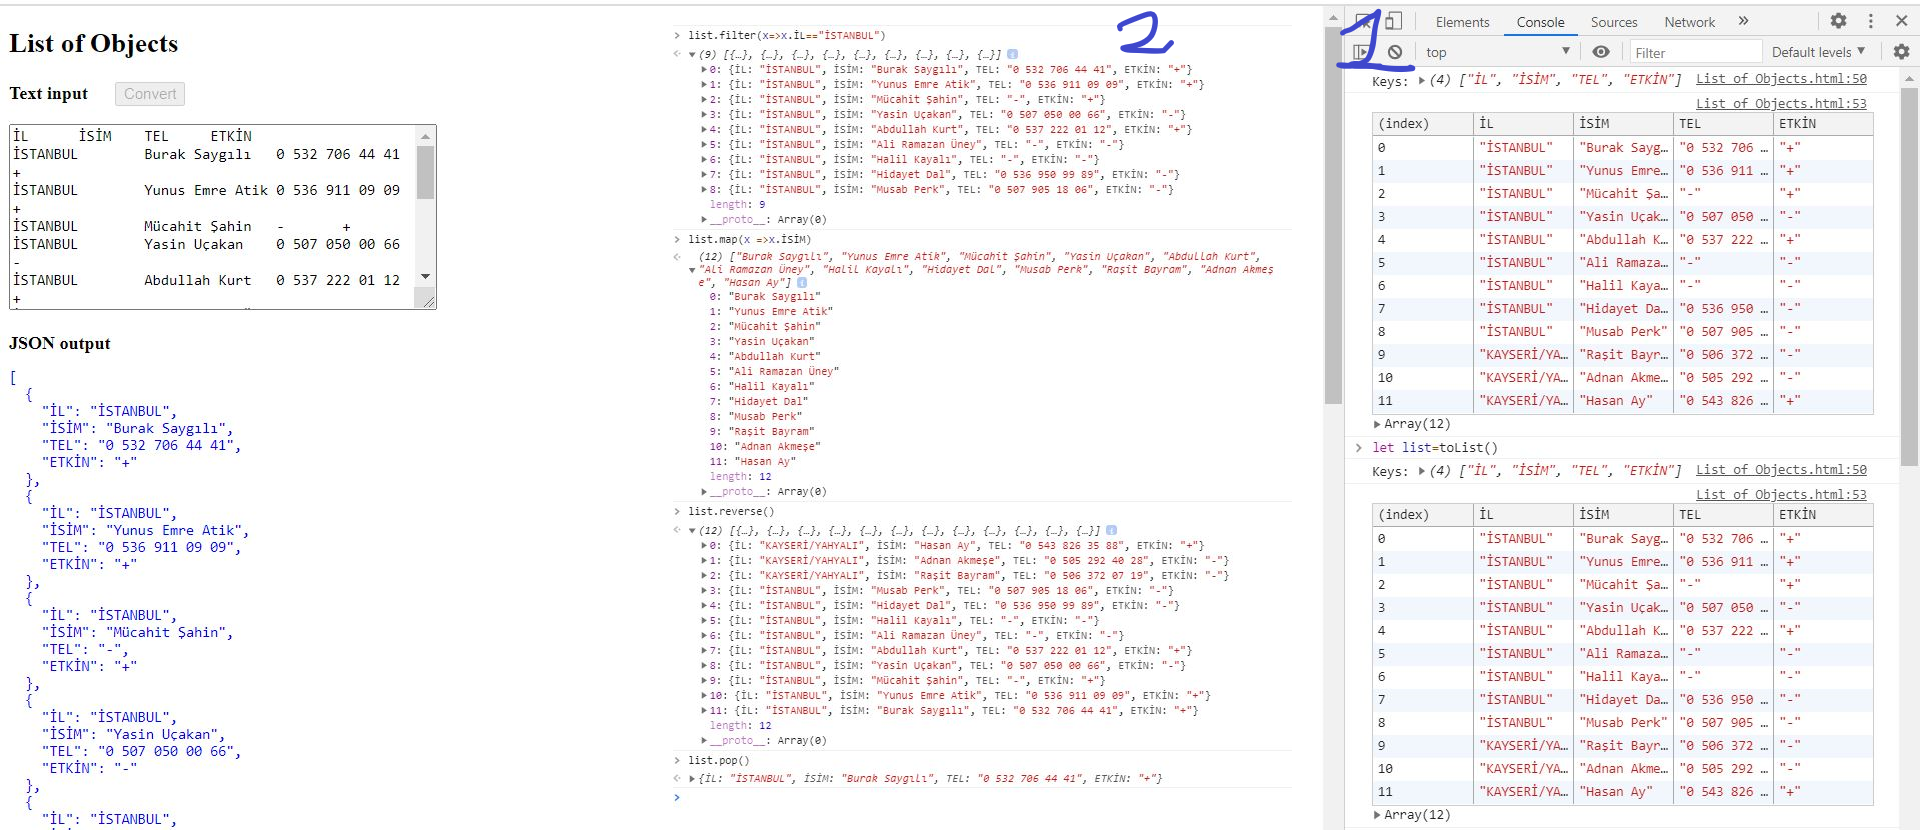Clear the console
This screenshot has height=830, width=1920.
point(1395,52)
